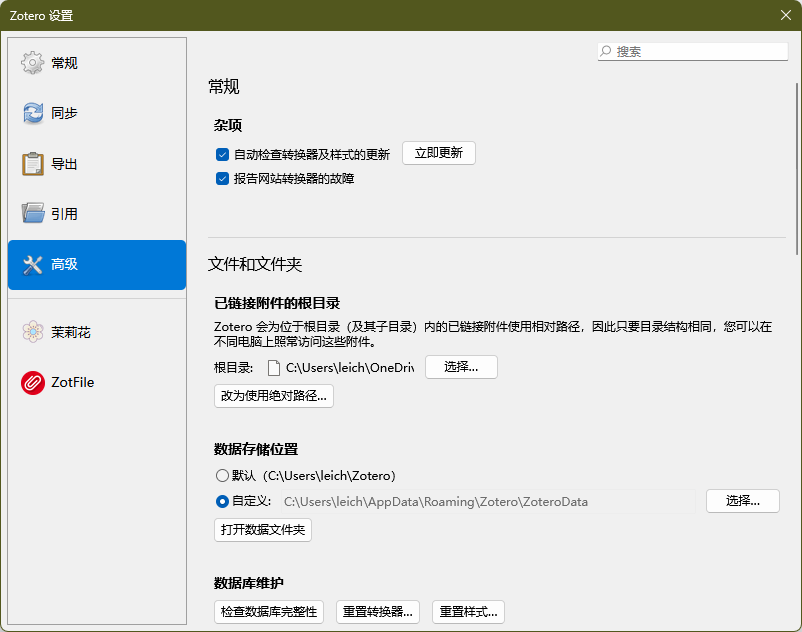Click 选择... for custom data directory
Viewport: 802px width, 632px height.
point(743,501)
